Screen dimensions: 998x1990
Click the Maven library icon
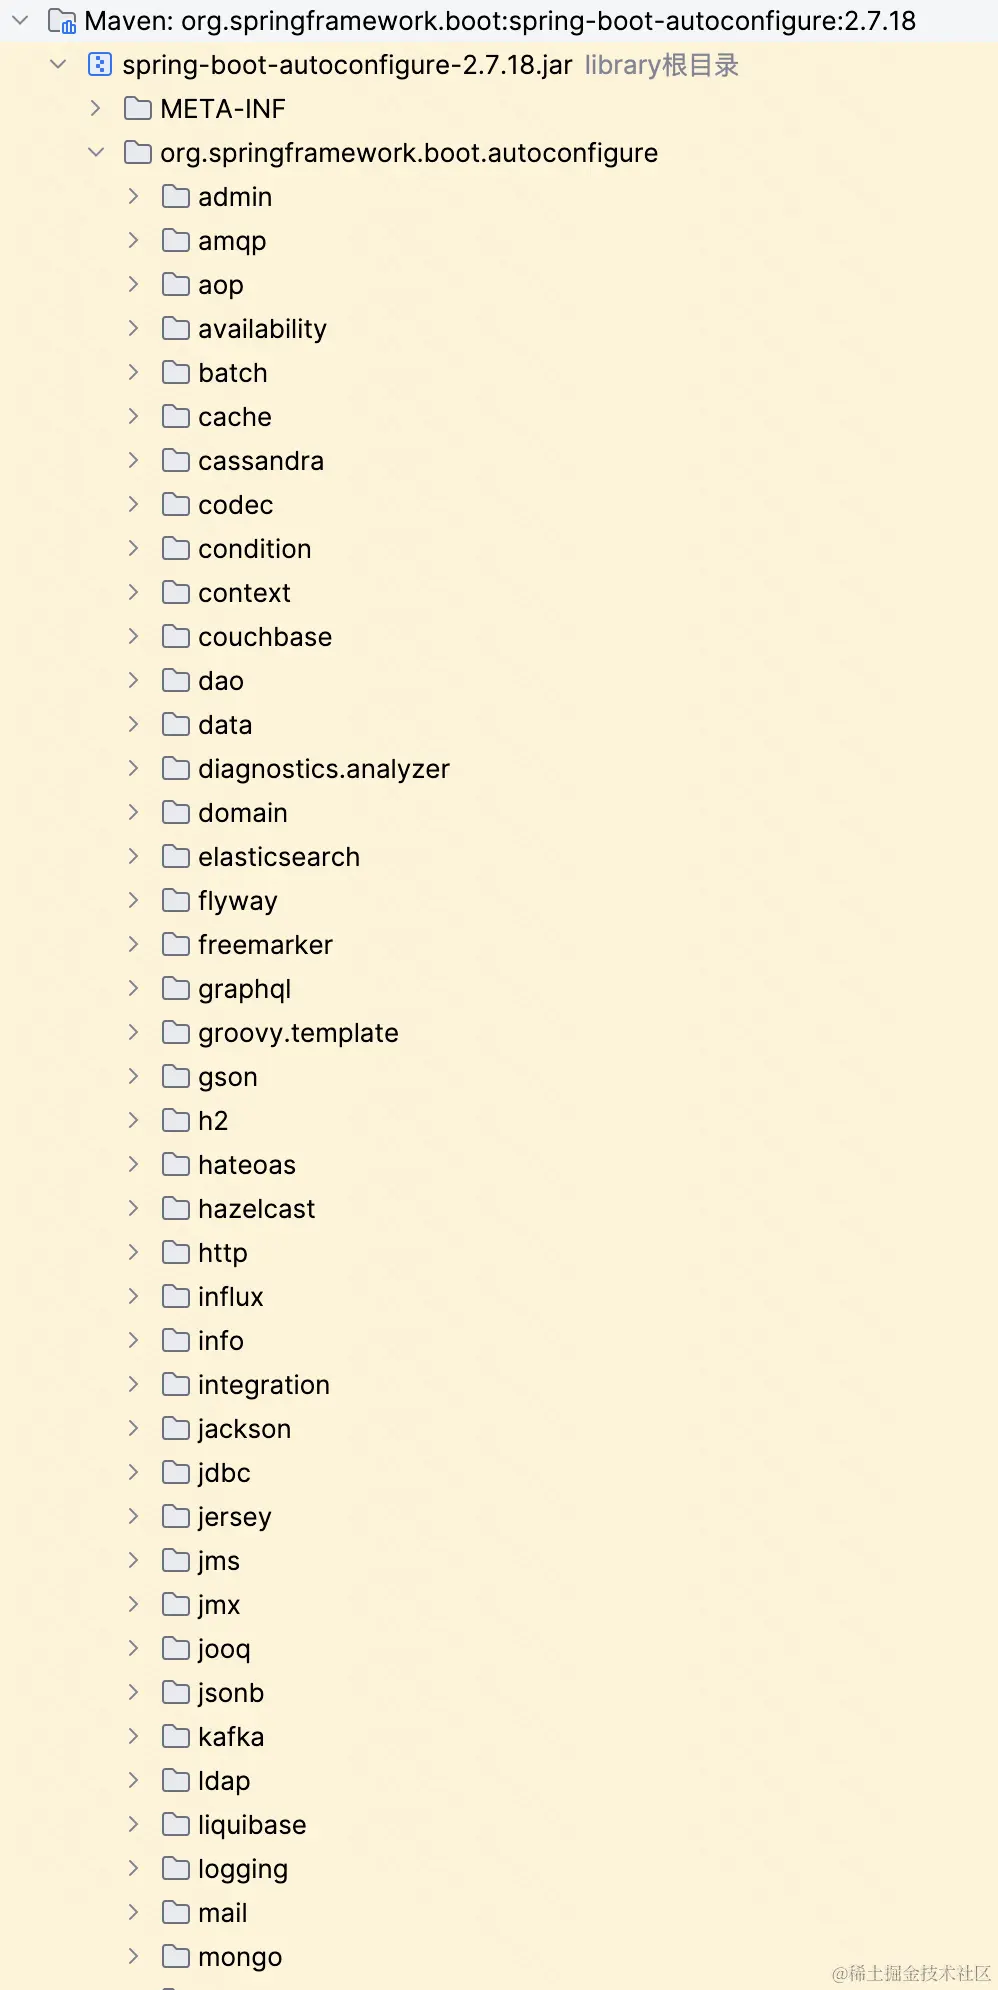click(x=62, y=21)
